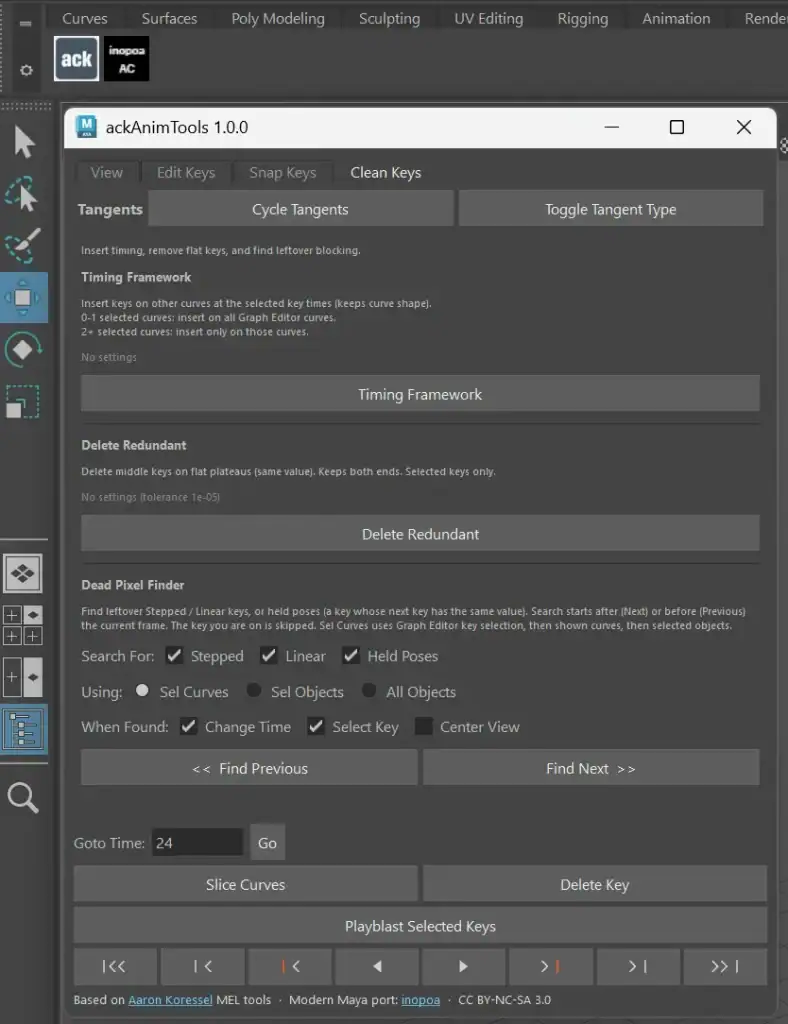Image resolution: width=788 pixels, height=1024 pixels.
Task: Click the Goto Time input field
Action: tap(197, 842)
